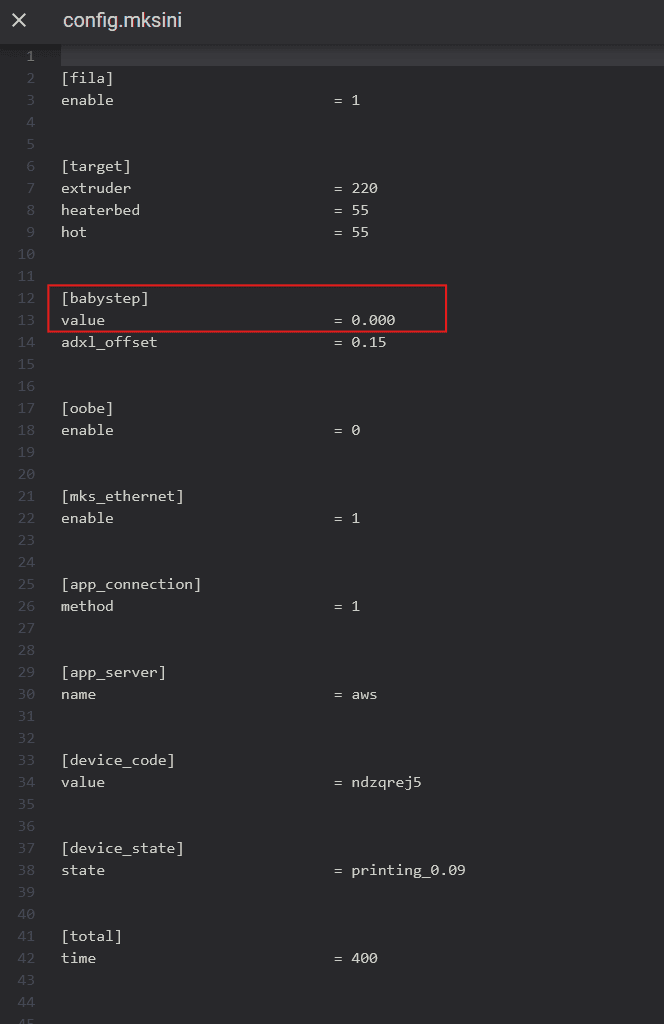The height and width of the screenshot is (1024, 664).
Task: Select the [fila] section header
Action: 87,78
